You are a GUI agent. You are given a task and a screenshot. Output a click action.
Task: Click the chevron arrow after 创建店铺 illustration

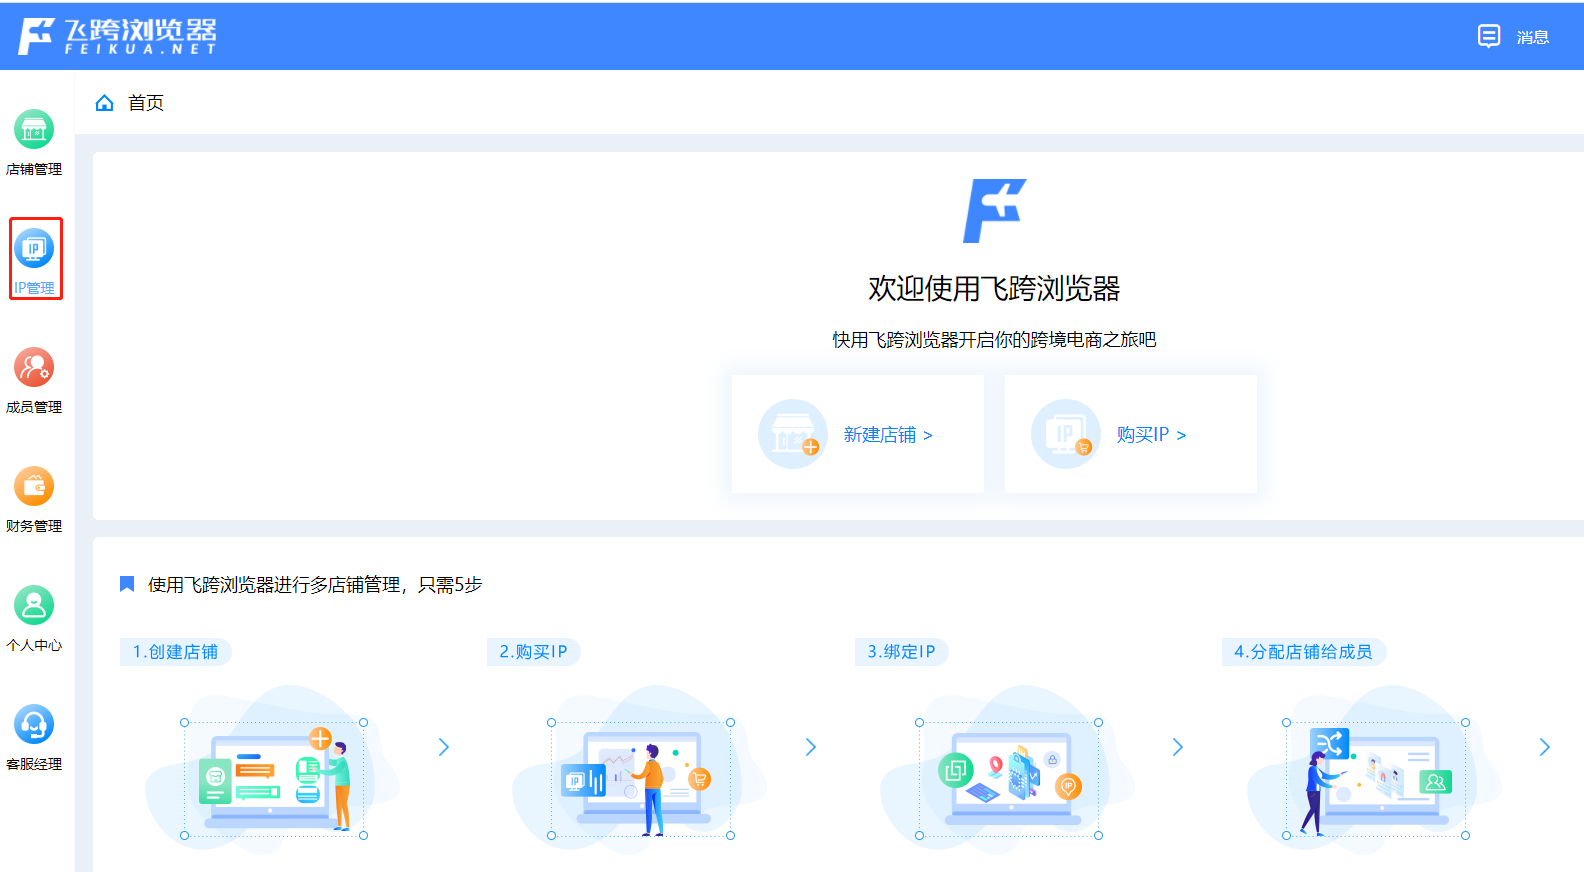pyautogui.click(x=444, y=747)
